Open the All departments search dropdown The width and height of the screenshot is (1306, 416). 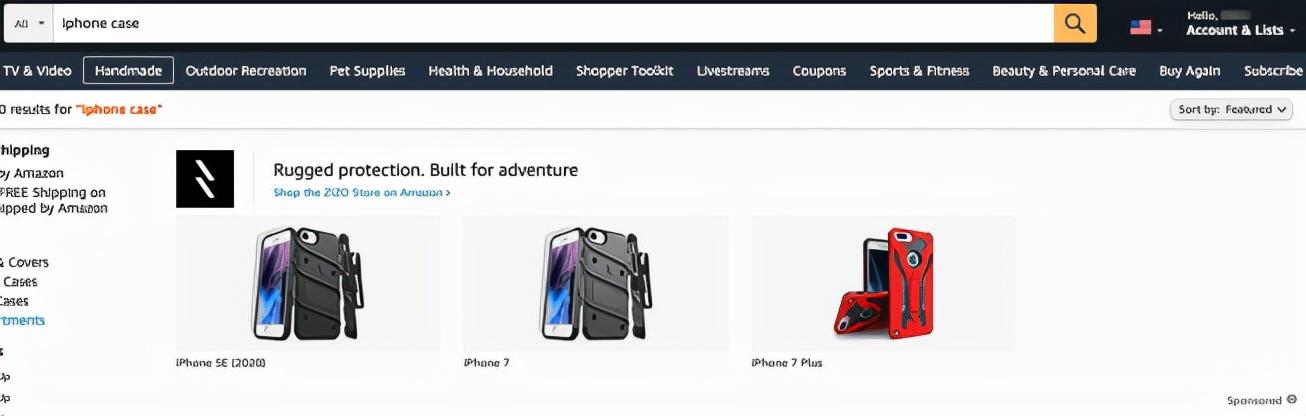(29, 23)
